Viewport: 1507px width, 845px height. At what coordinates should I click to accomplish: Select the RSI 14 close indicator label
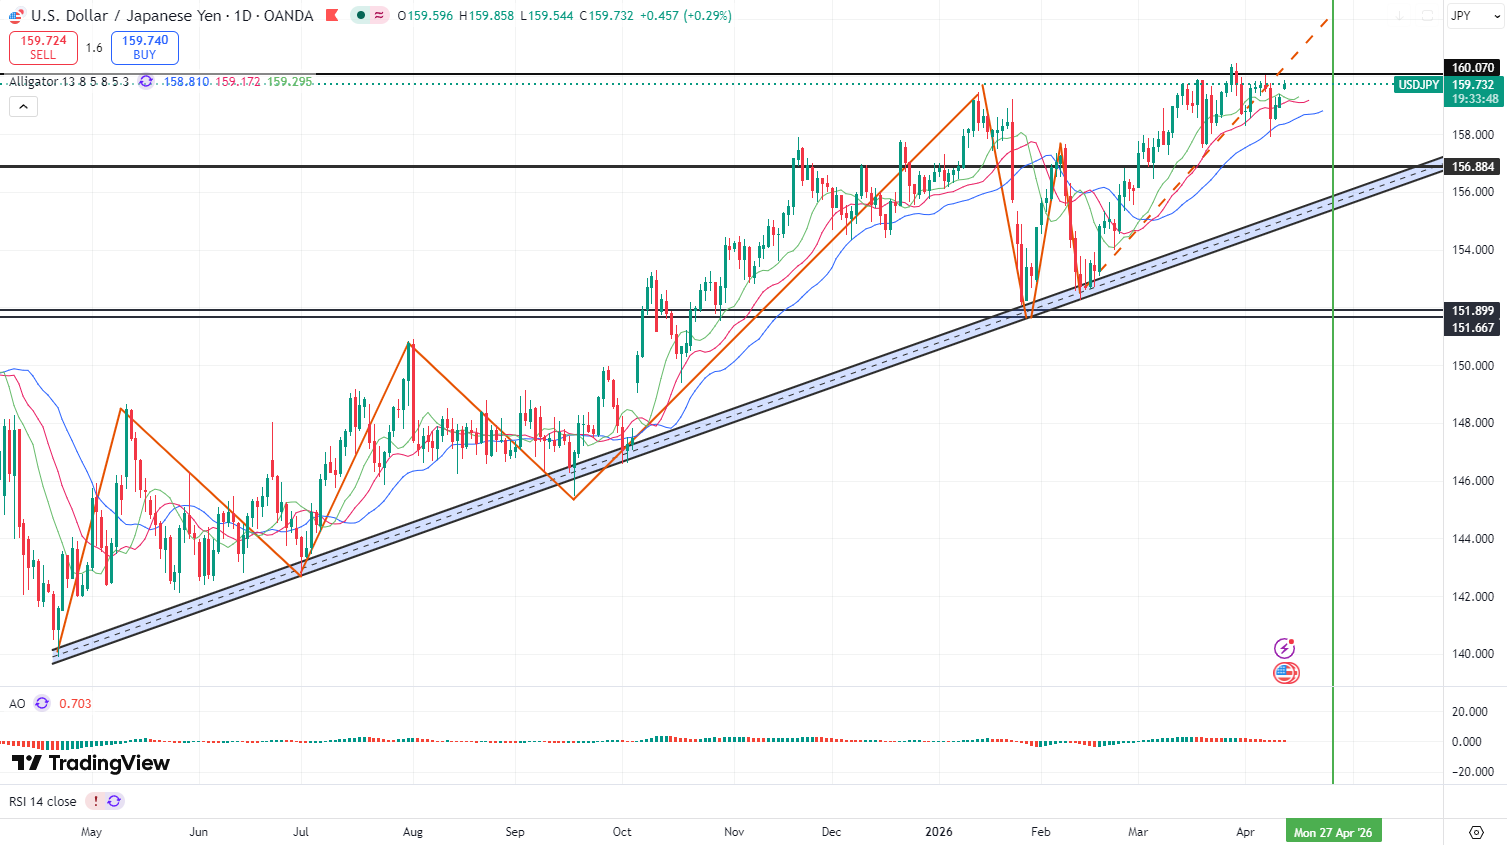(x=43, y=801)
